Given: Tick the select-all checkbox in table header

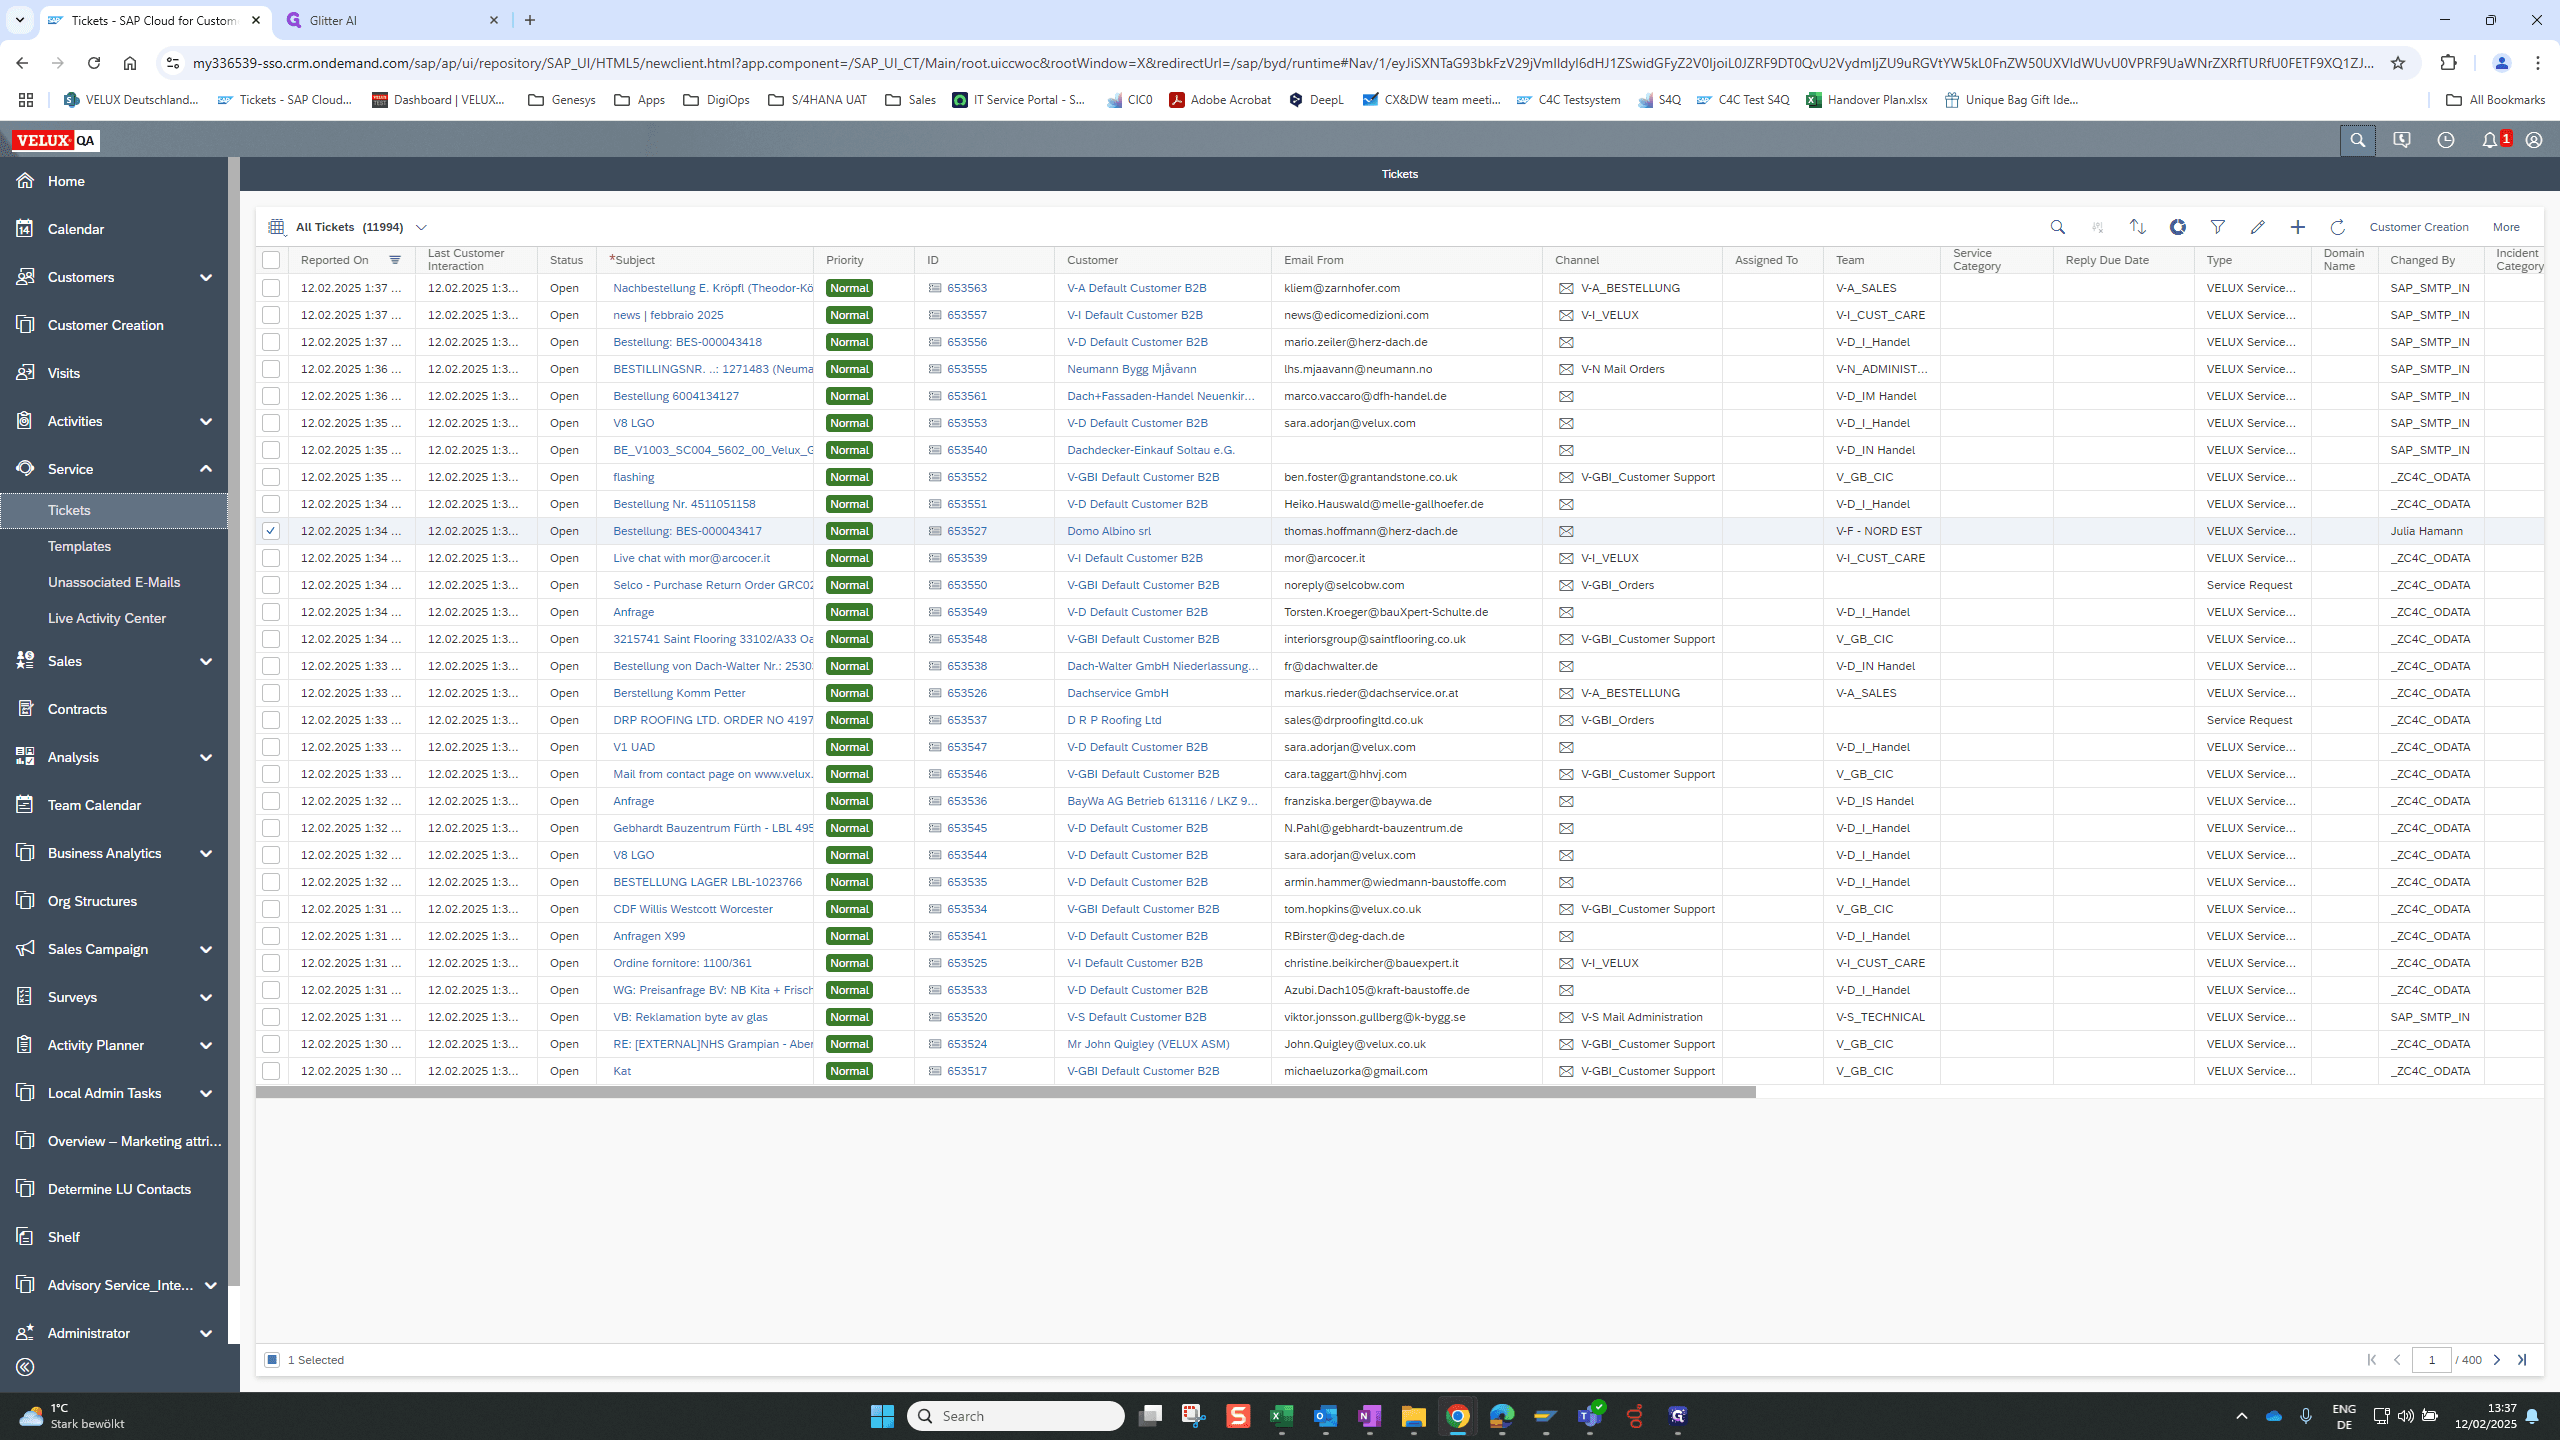Looking at the screenshot, I should point(271,260).
